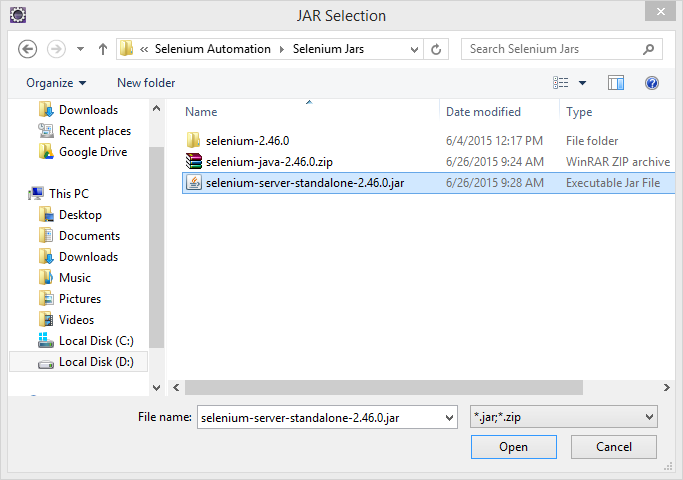
Task: Click sidebar scroll down arrow
Action: click(156, 387)
